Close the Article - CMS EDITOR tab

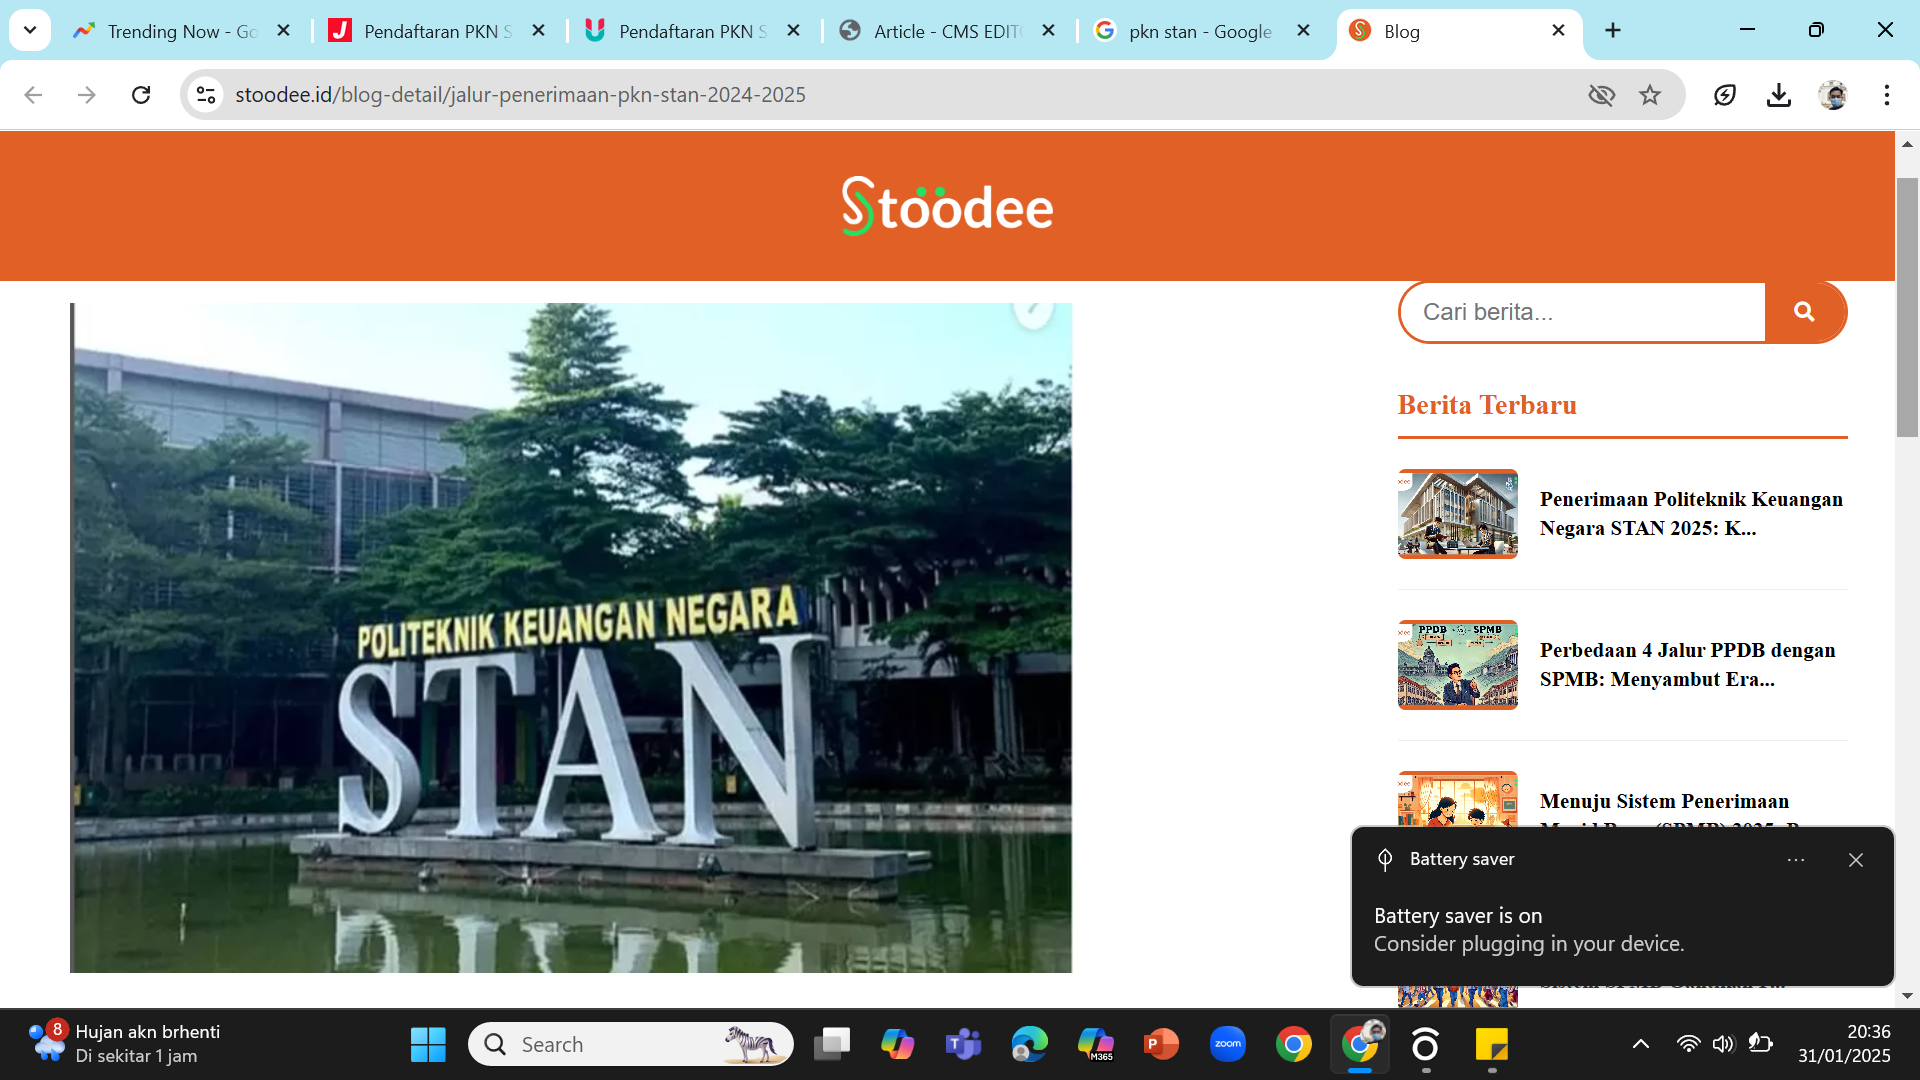coord(1049,31)
